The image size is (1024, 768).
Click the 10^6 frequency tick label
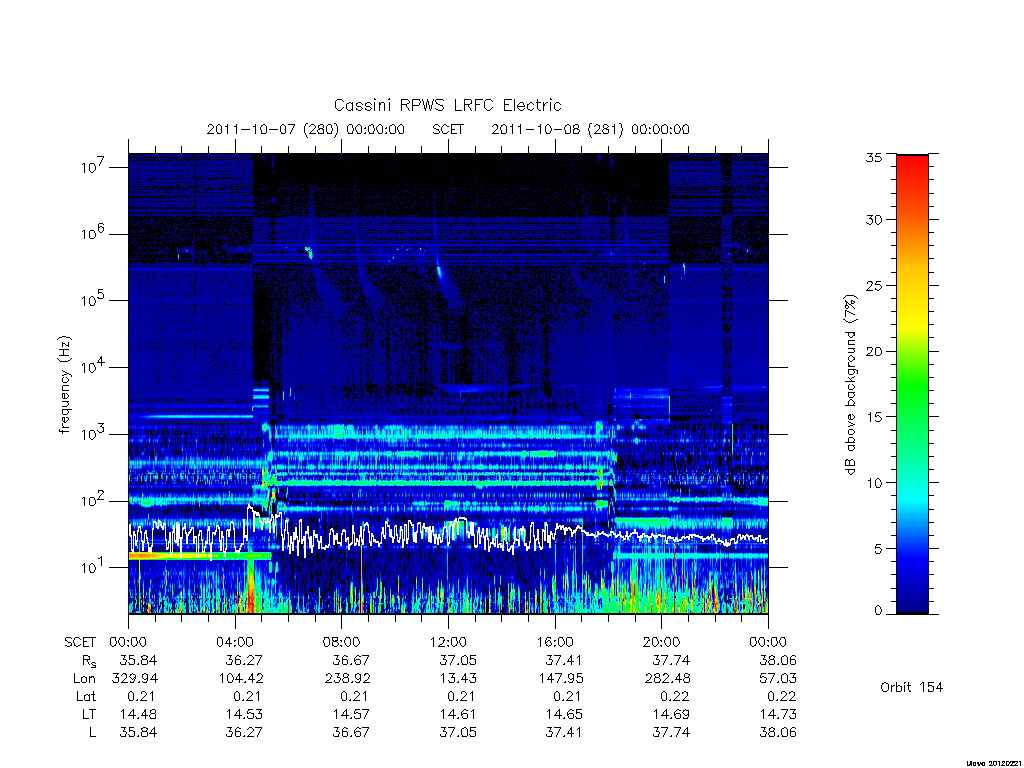click(92, 233)
